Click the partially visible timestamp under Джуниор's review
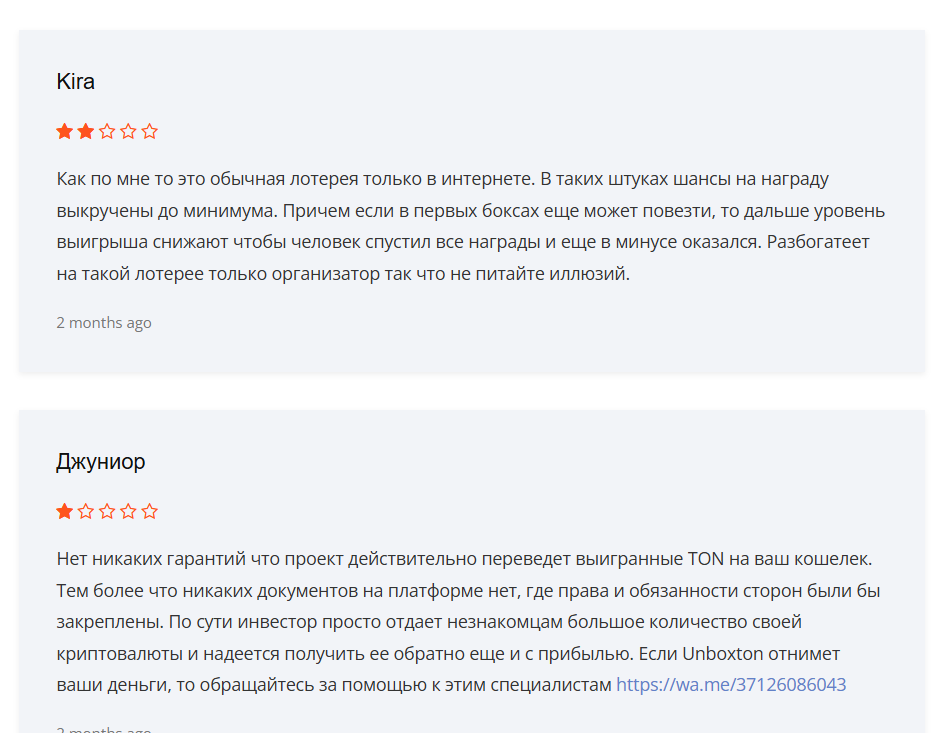 pyautogui.click(x=104, y=729)
